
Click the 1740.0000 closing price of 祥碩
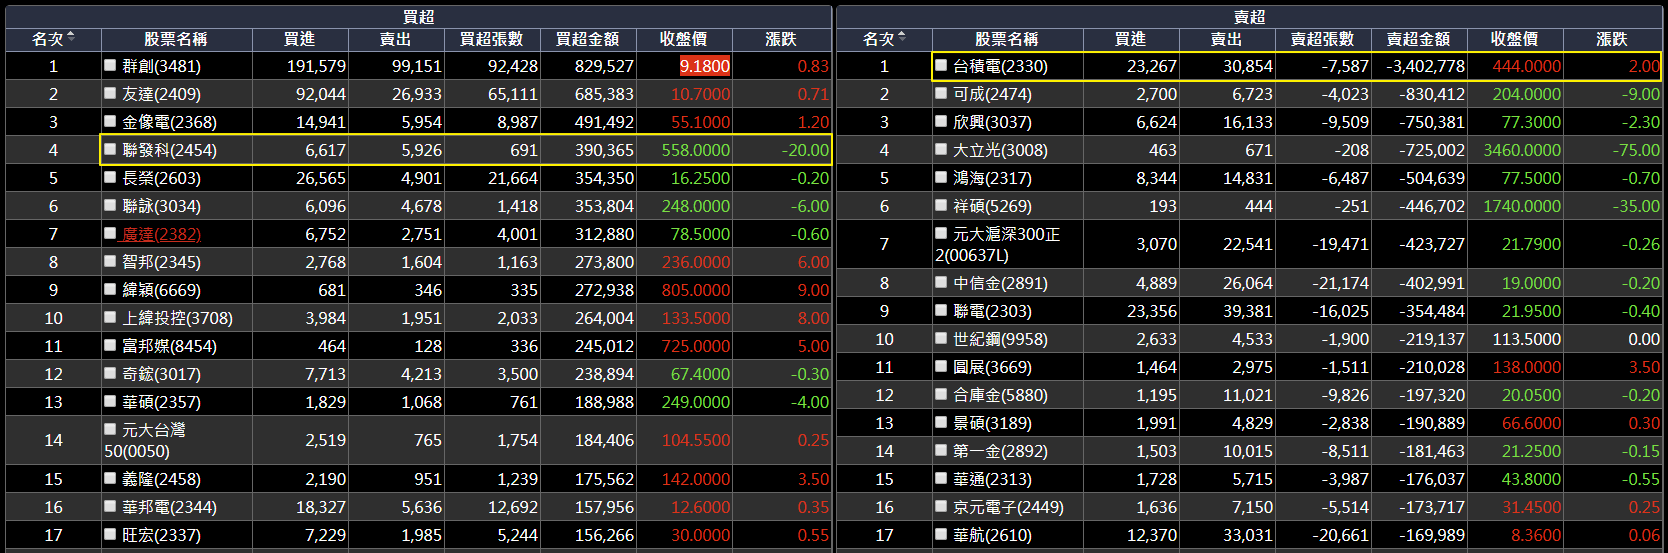point(1521,206)
